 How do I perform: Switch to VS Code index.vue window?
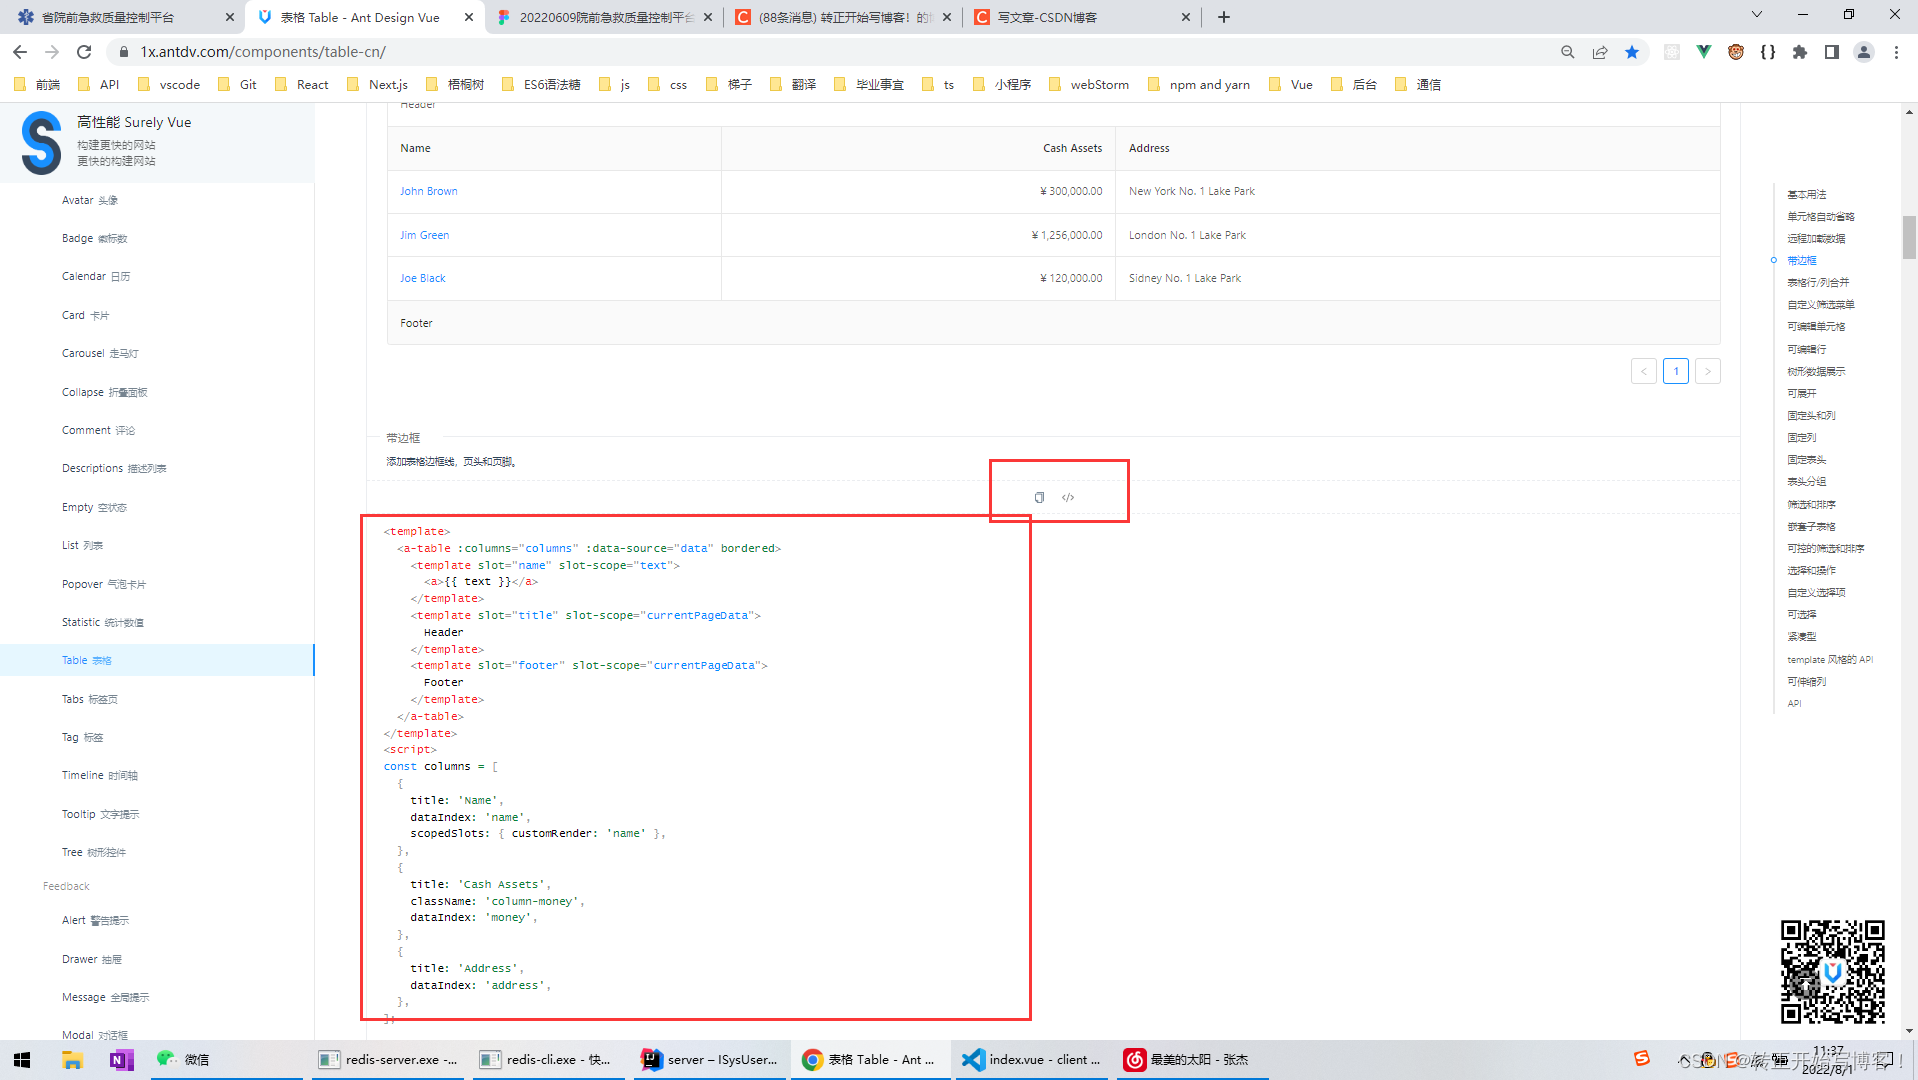[1032, 1059]
